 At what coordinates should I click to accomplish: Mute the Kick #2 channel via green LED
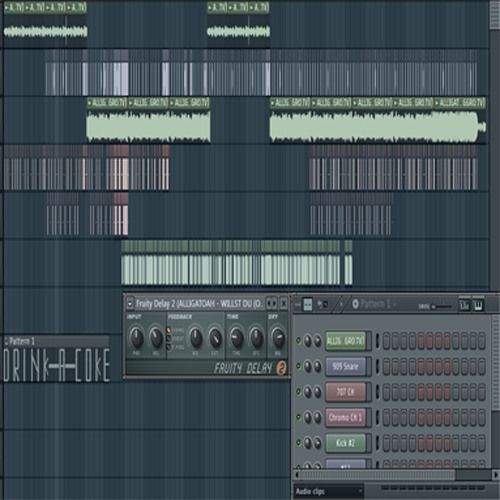(x=299, y=442)
